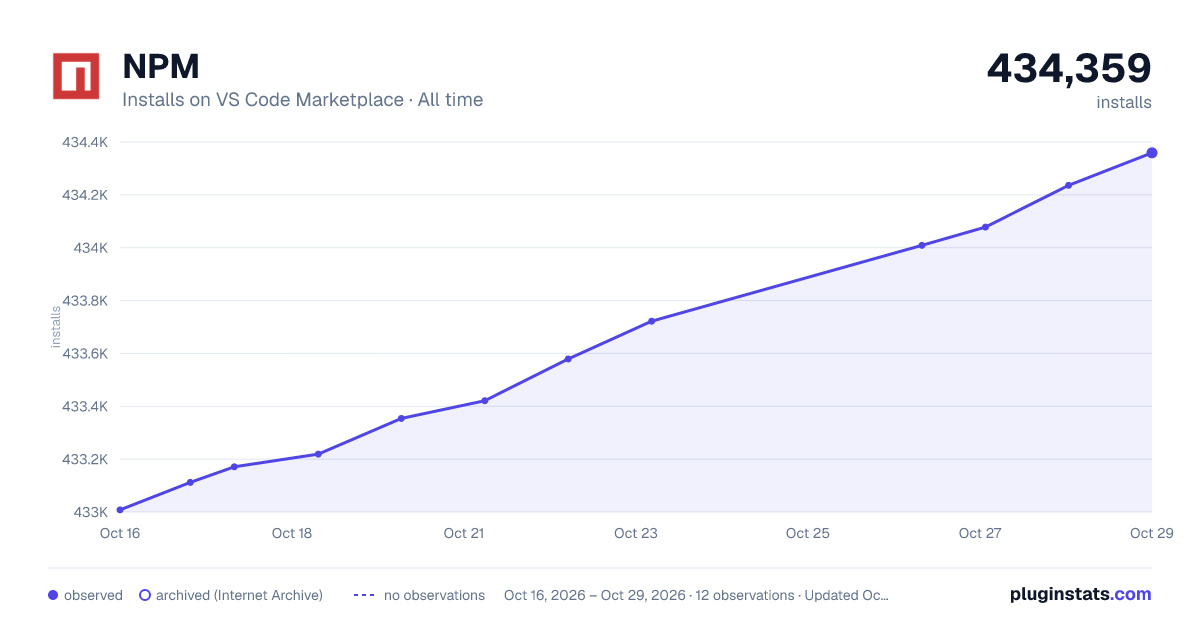Click the data point above Oct 18
Viewport: 1200px width, 630px height.
point(318,454)
